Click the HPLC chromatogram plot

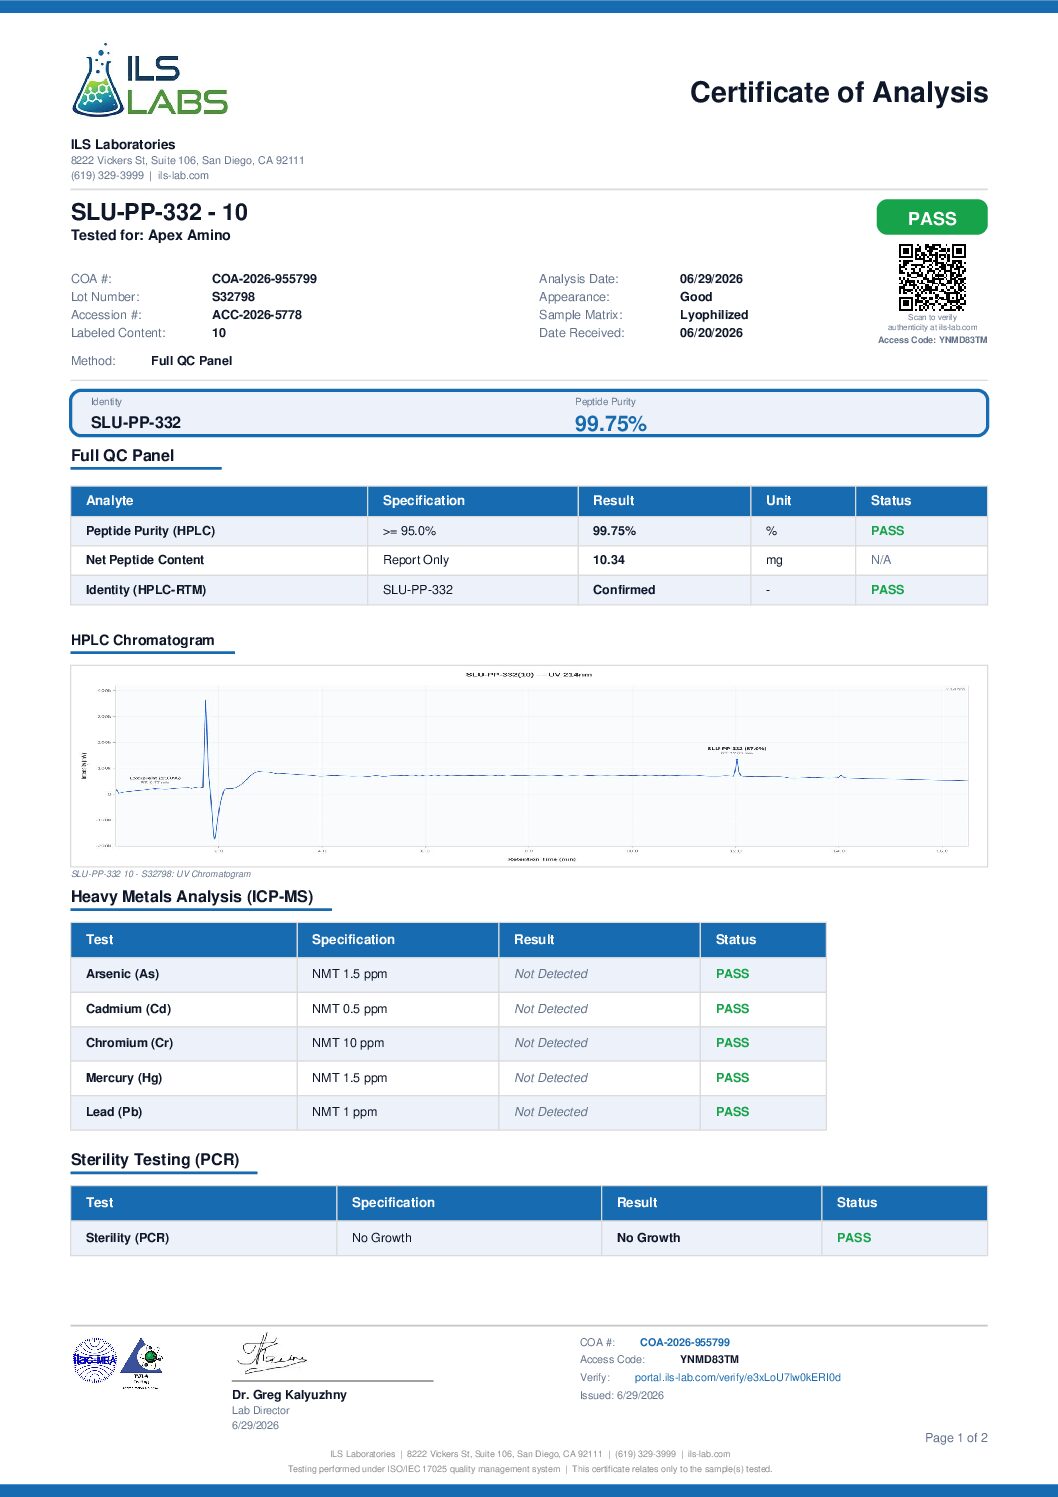coord(529,766)
